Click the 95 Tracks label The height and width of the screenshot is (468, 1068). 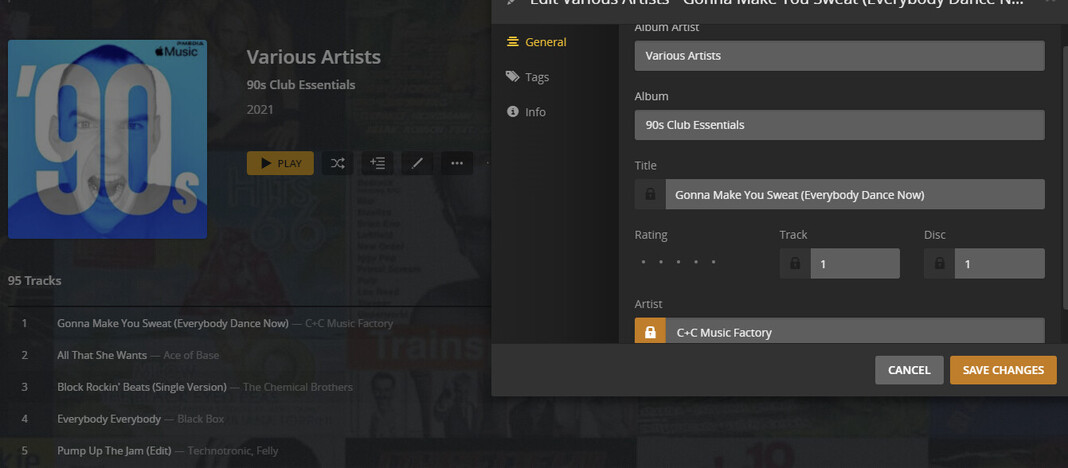coord(35,281)
